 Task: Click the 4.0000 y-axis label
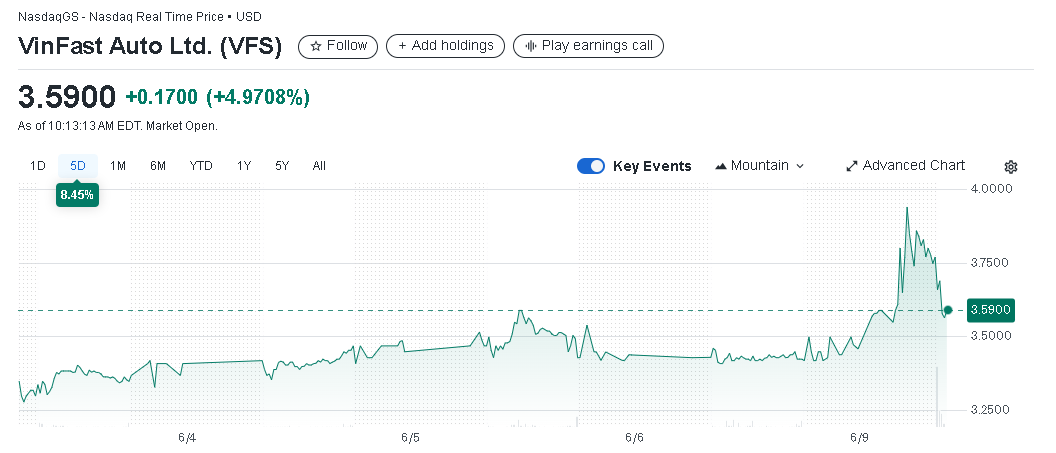pos(991,189)
